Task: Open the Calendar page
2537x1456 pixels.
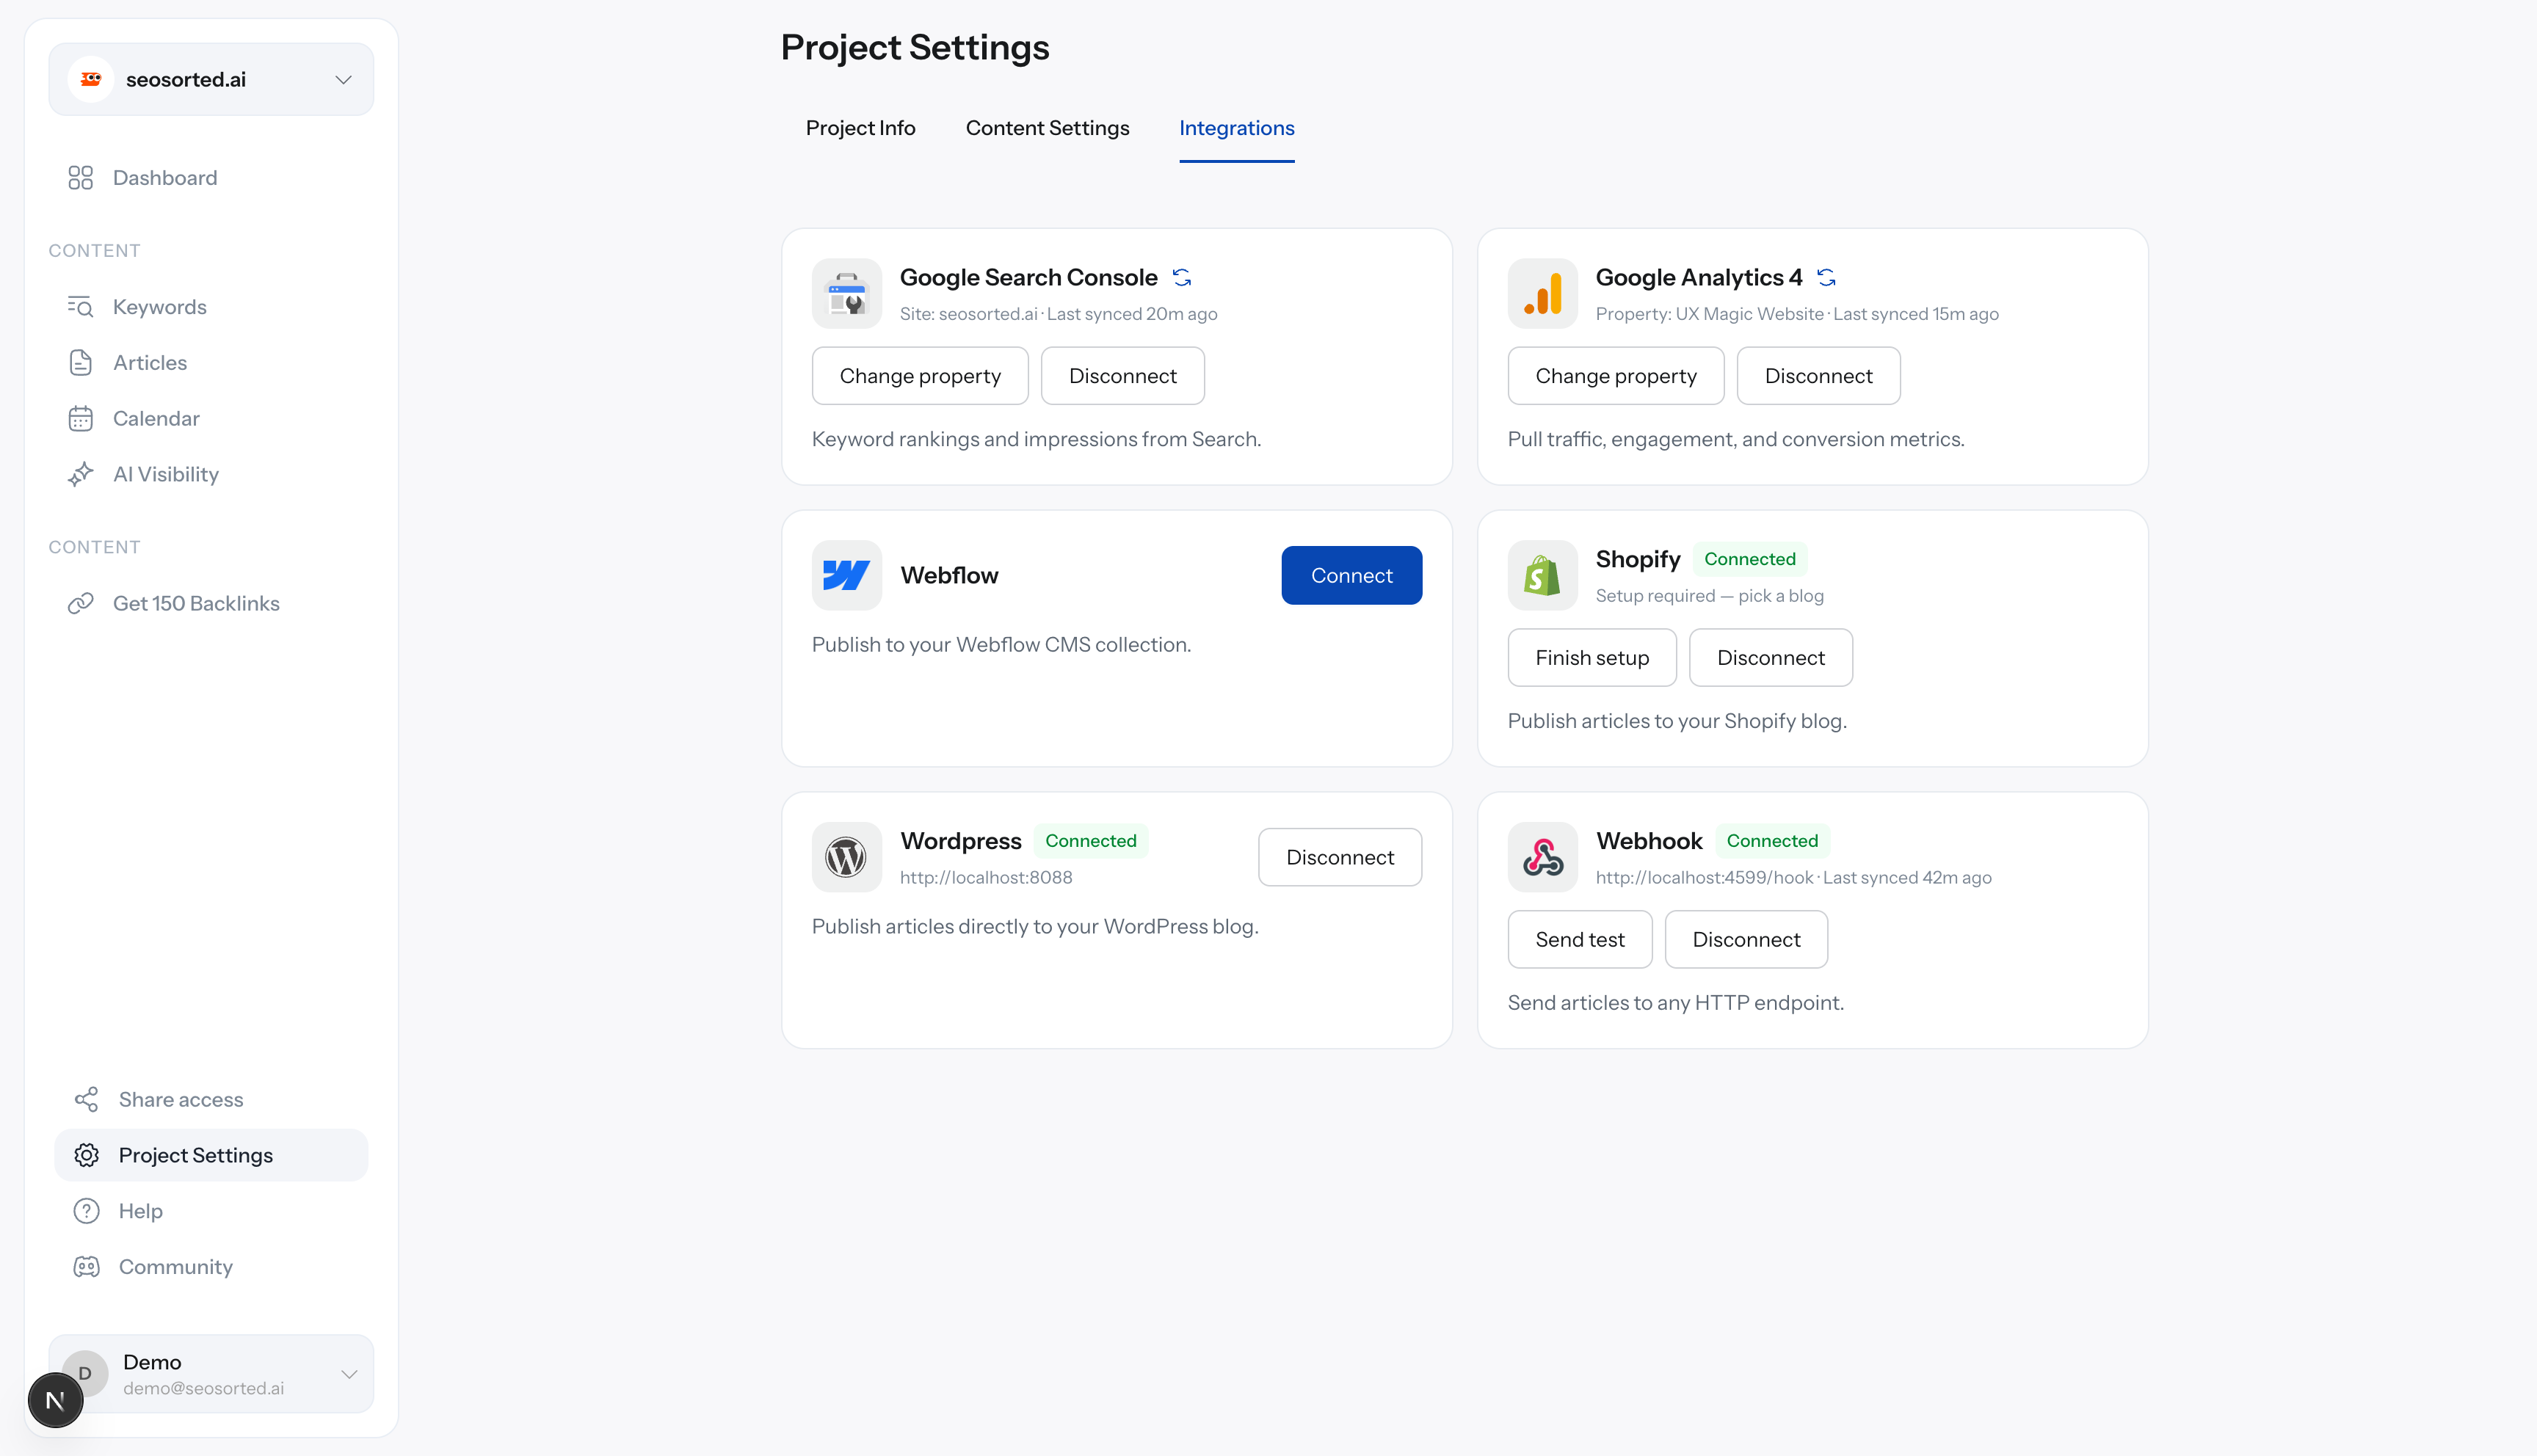Action: click(x=211, y=419)
